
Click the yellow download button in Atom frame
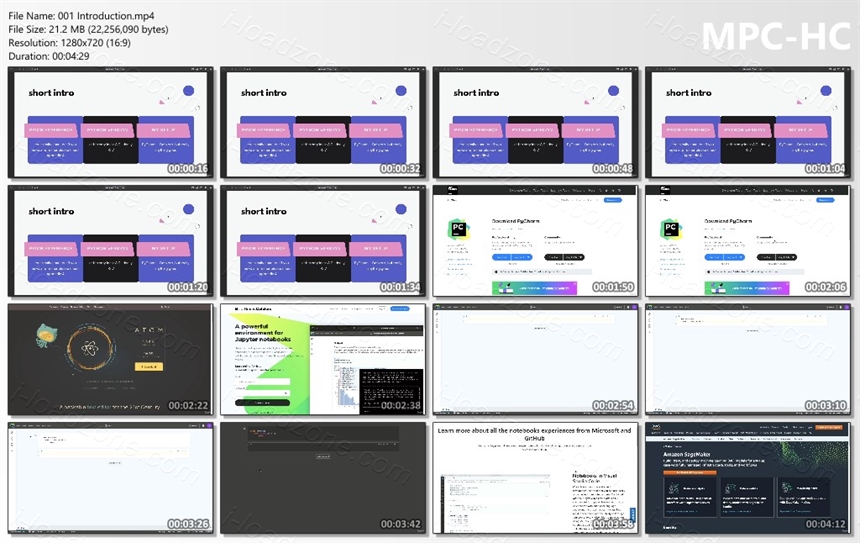(149, 366)
